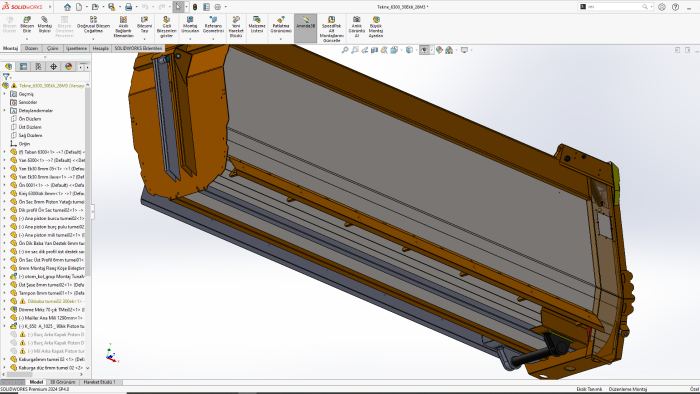Open the Referans Geometrisi dropdown arrow

[213, 39]
